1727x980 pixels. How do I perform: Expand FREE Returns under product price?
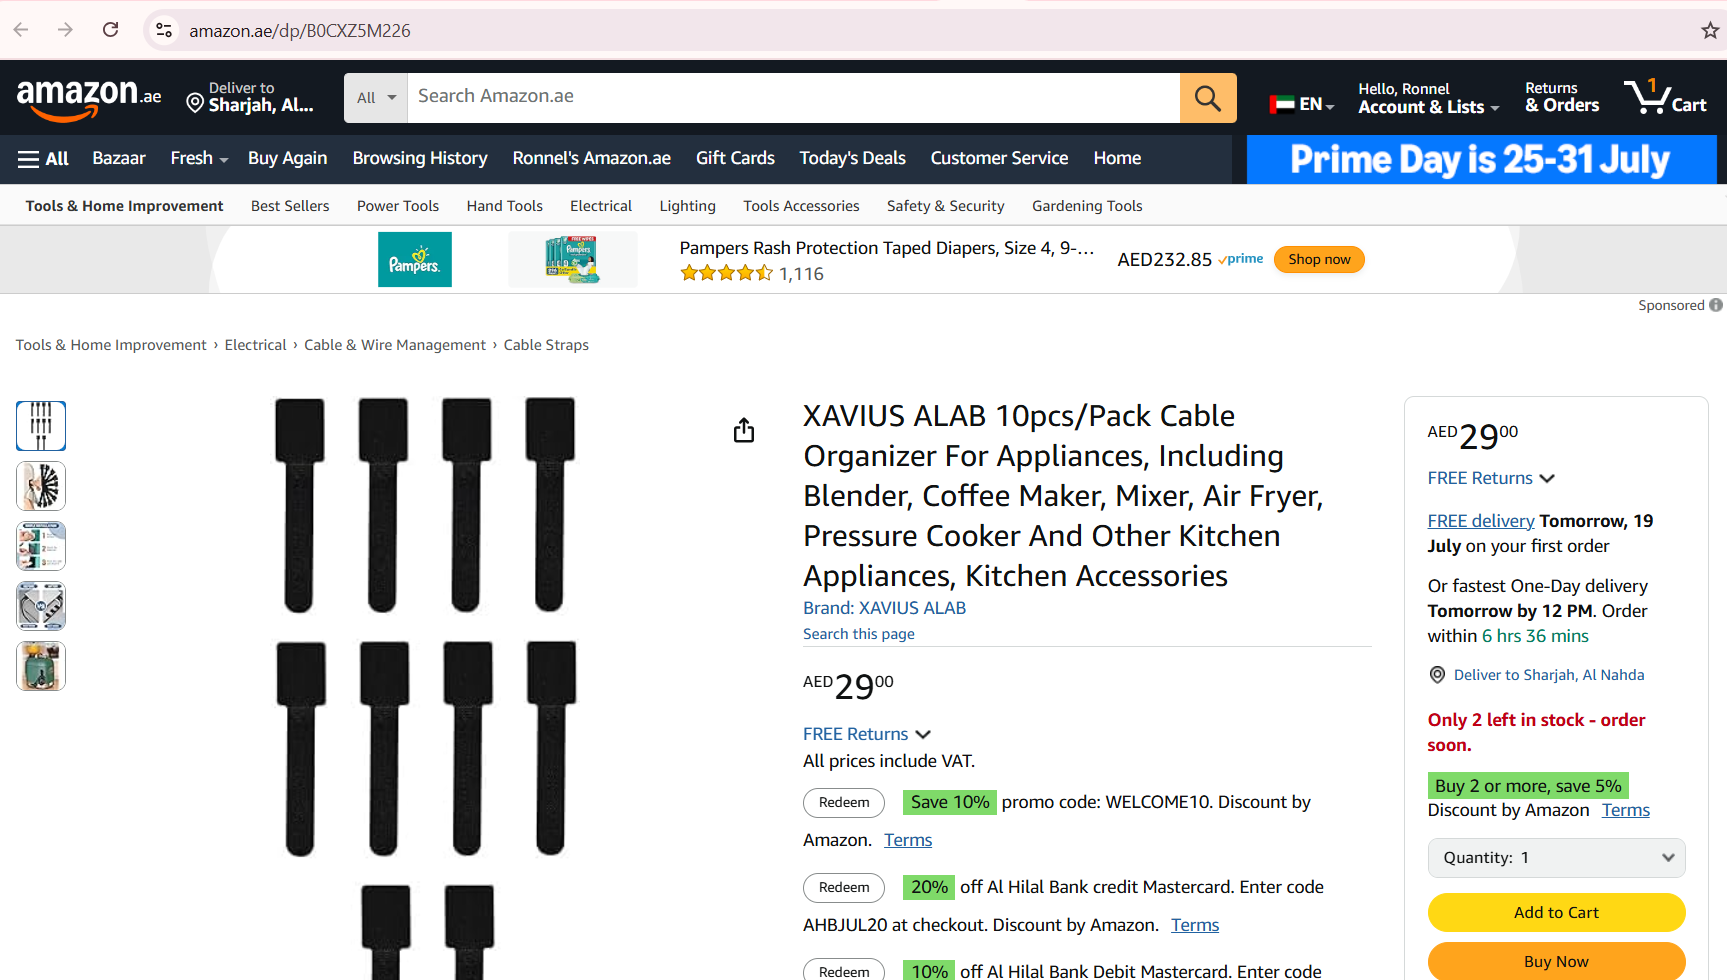coord(867,734)
